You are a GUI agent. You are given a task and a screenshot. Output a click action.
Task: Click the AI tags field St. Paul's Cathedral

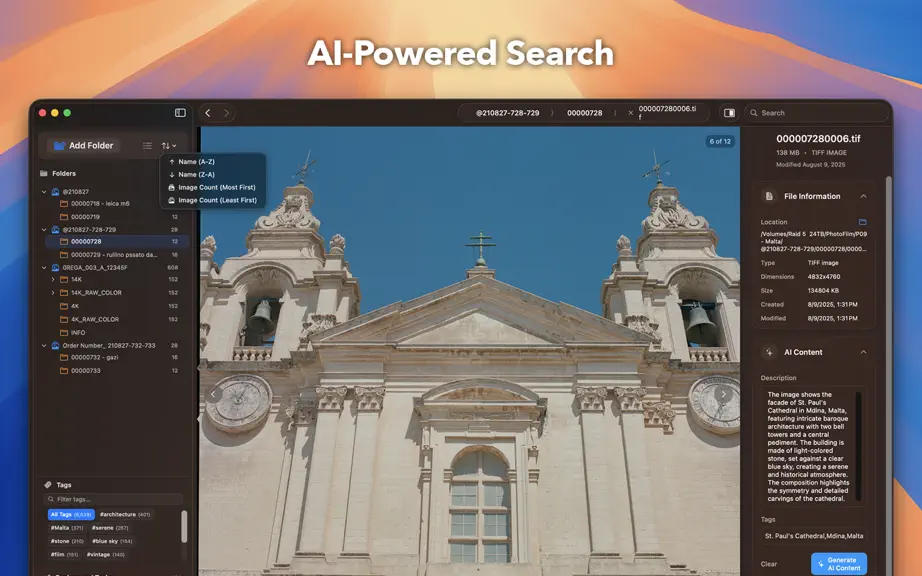[x=814, y=536]
